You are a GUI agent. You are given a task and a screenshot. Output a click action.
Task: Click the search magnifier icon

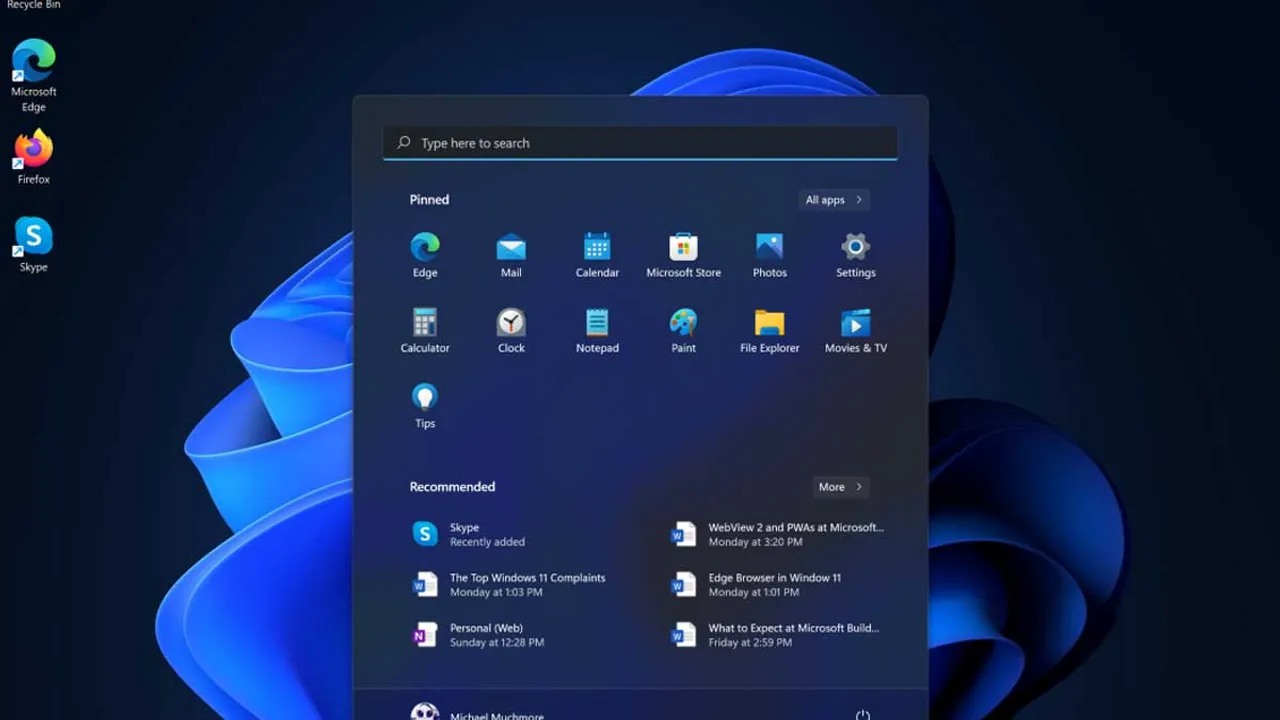404,143
